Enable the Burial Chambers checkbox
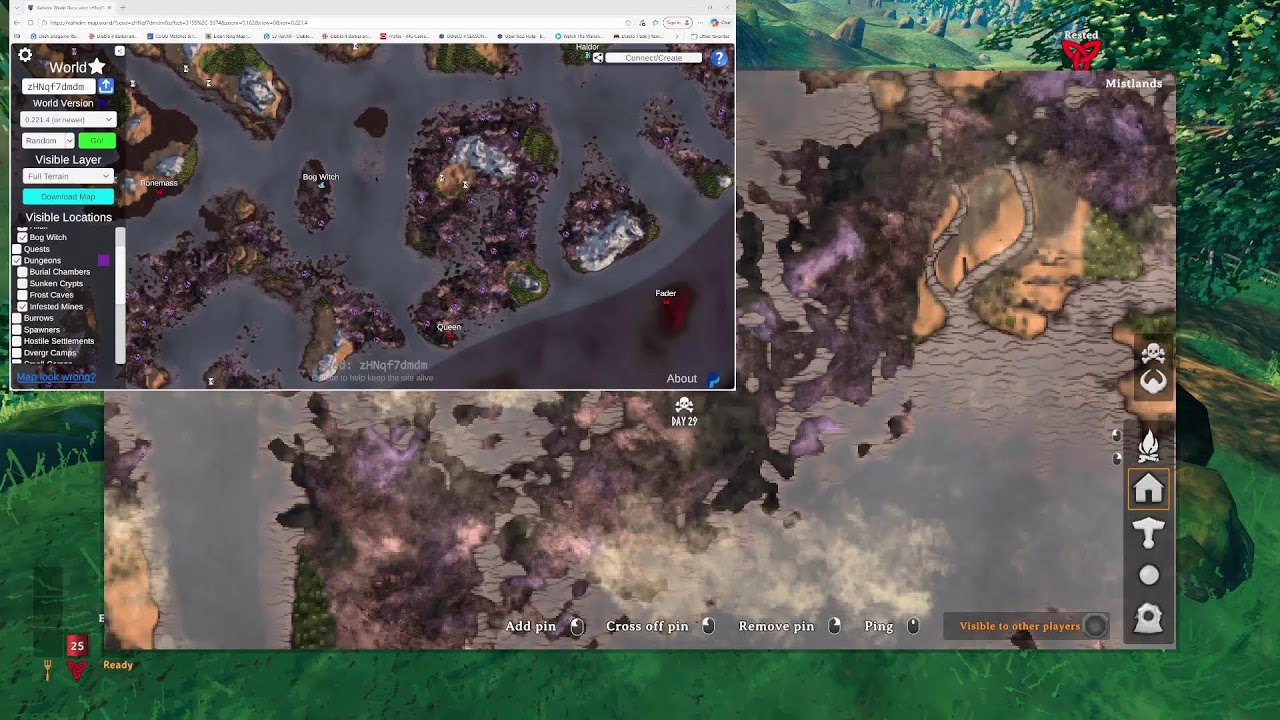This screenshot has height=720, width=1280. point(22,272)
